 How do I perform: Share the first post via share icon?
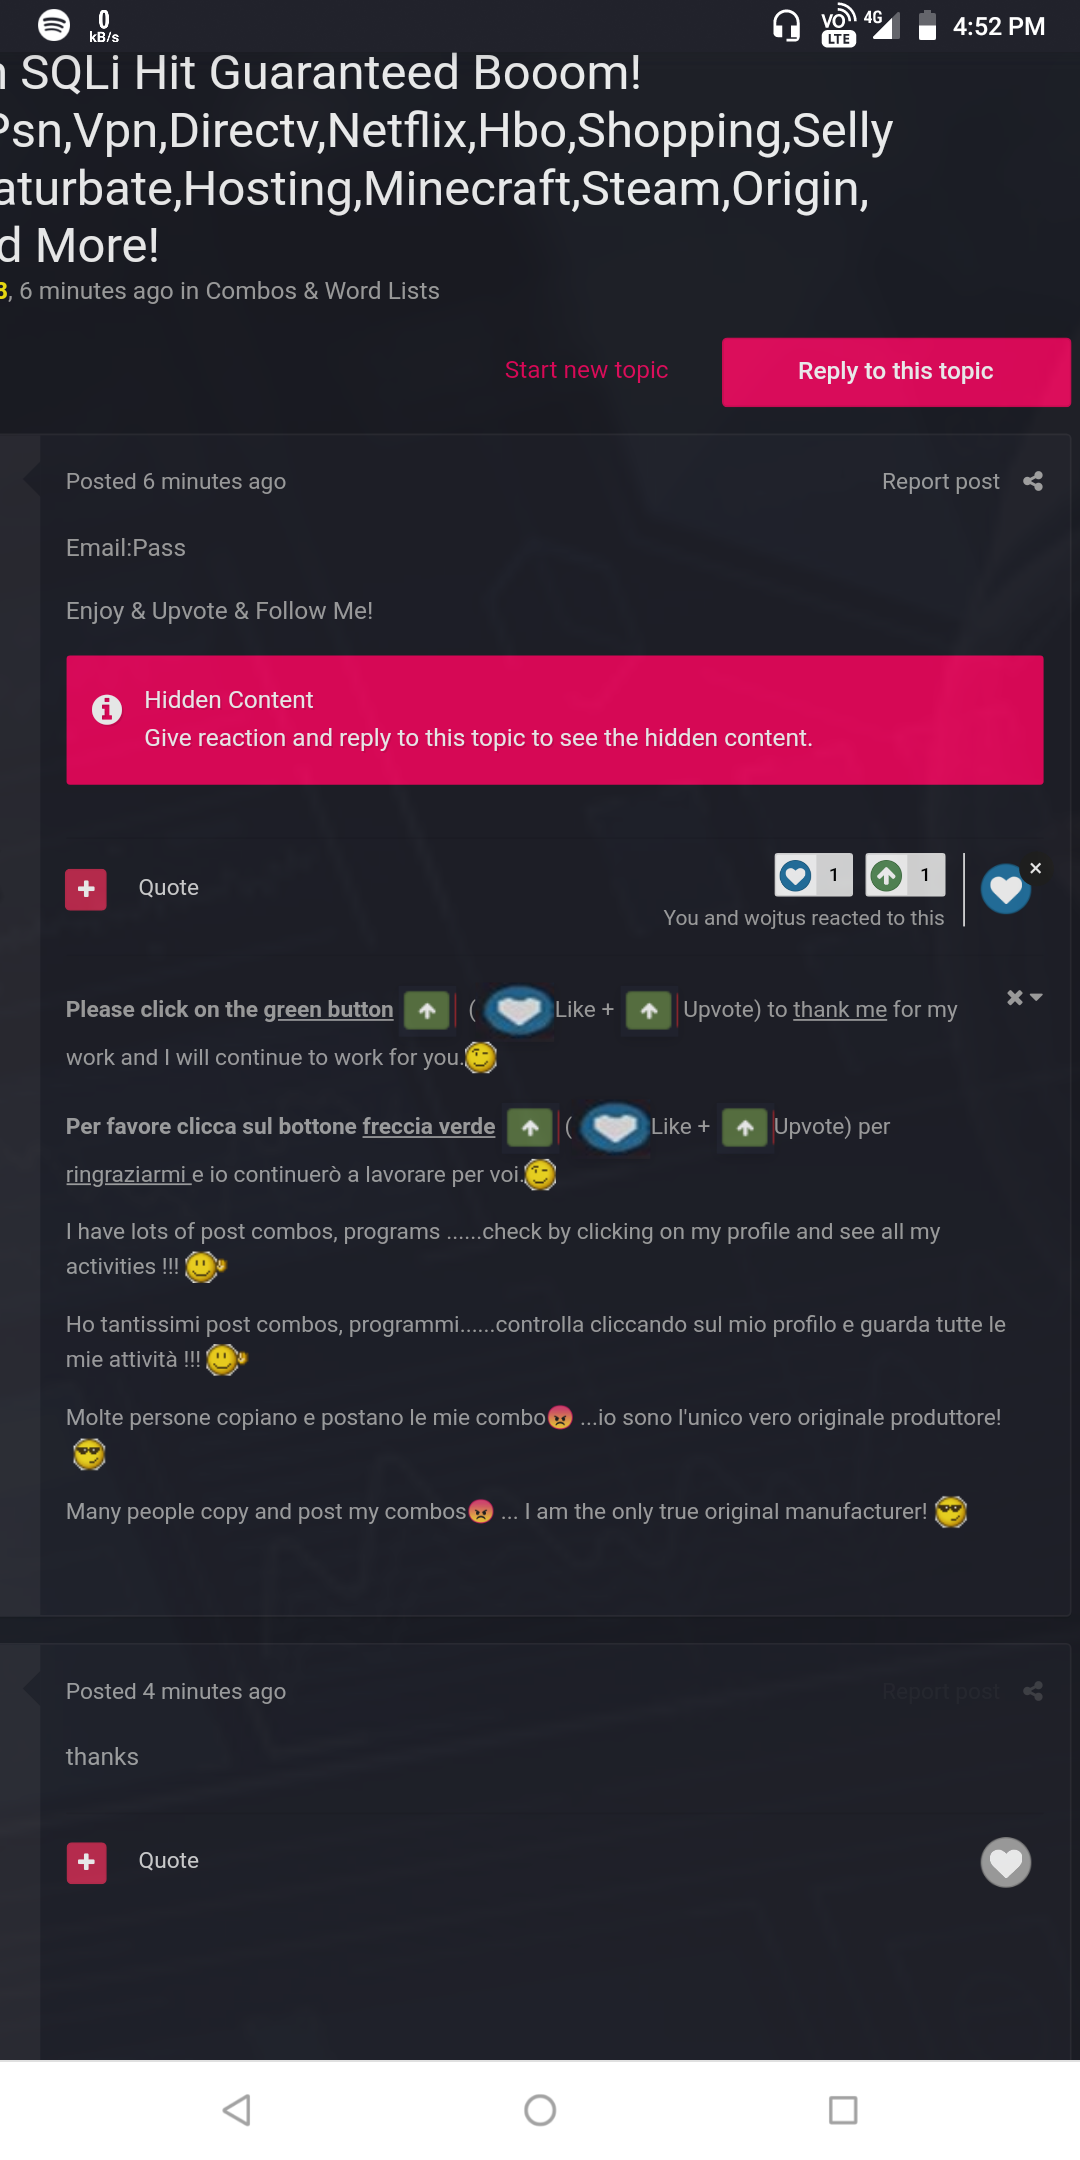(x=1033, y=482)
